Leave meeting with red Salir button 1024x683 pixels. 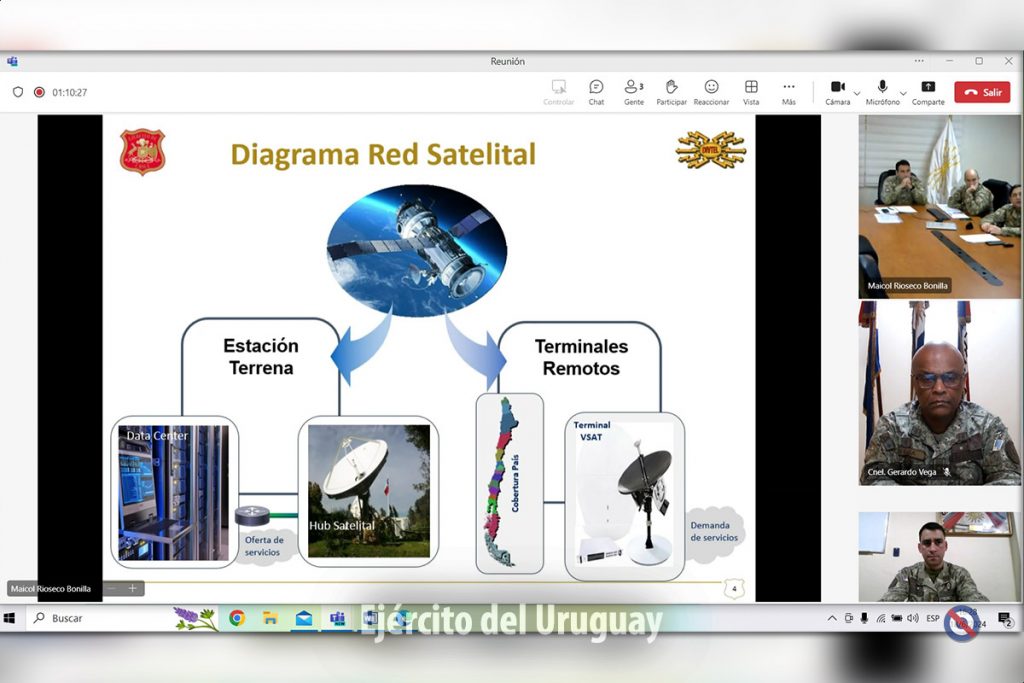tap(982, 92)
